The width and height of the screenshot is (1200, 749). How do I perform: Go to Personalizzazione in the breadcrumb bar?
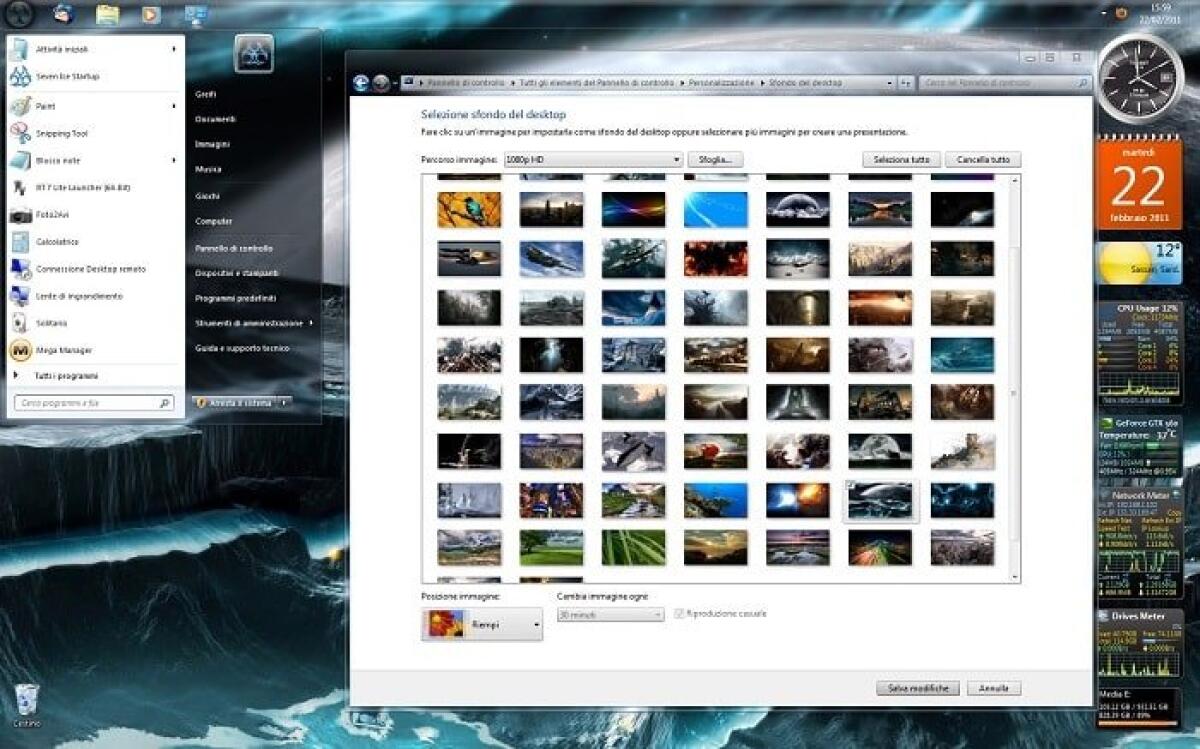click(719, 83)
